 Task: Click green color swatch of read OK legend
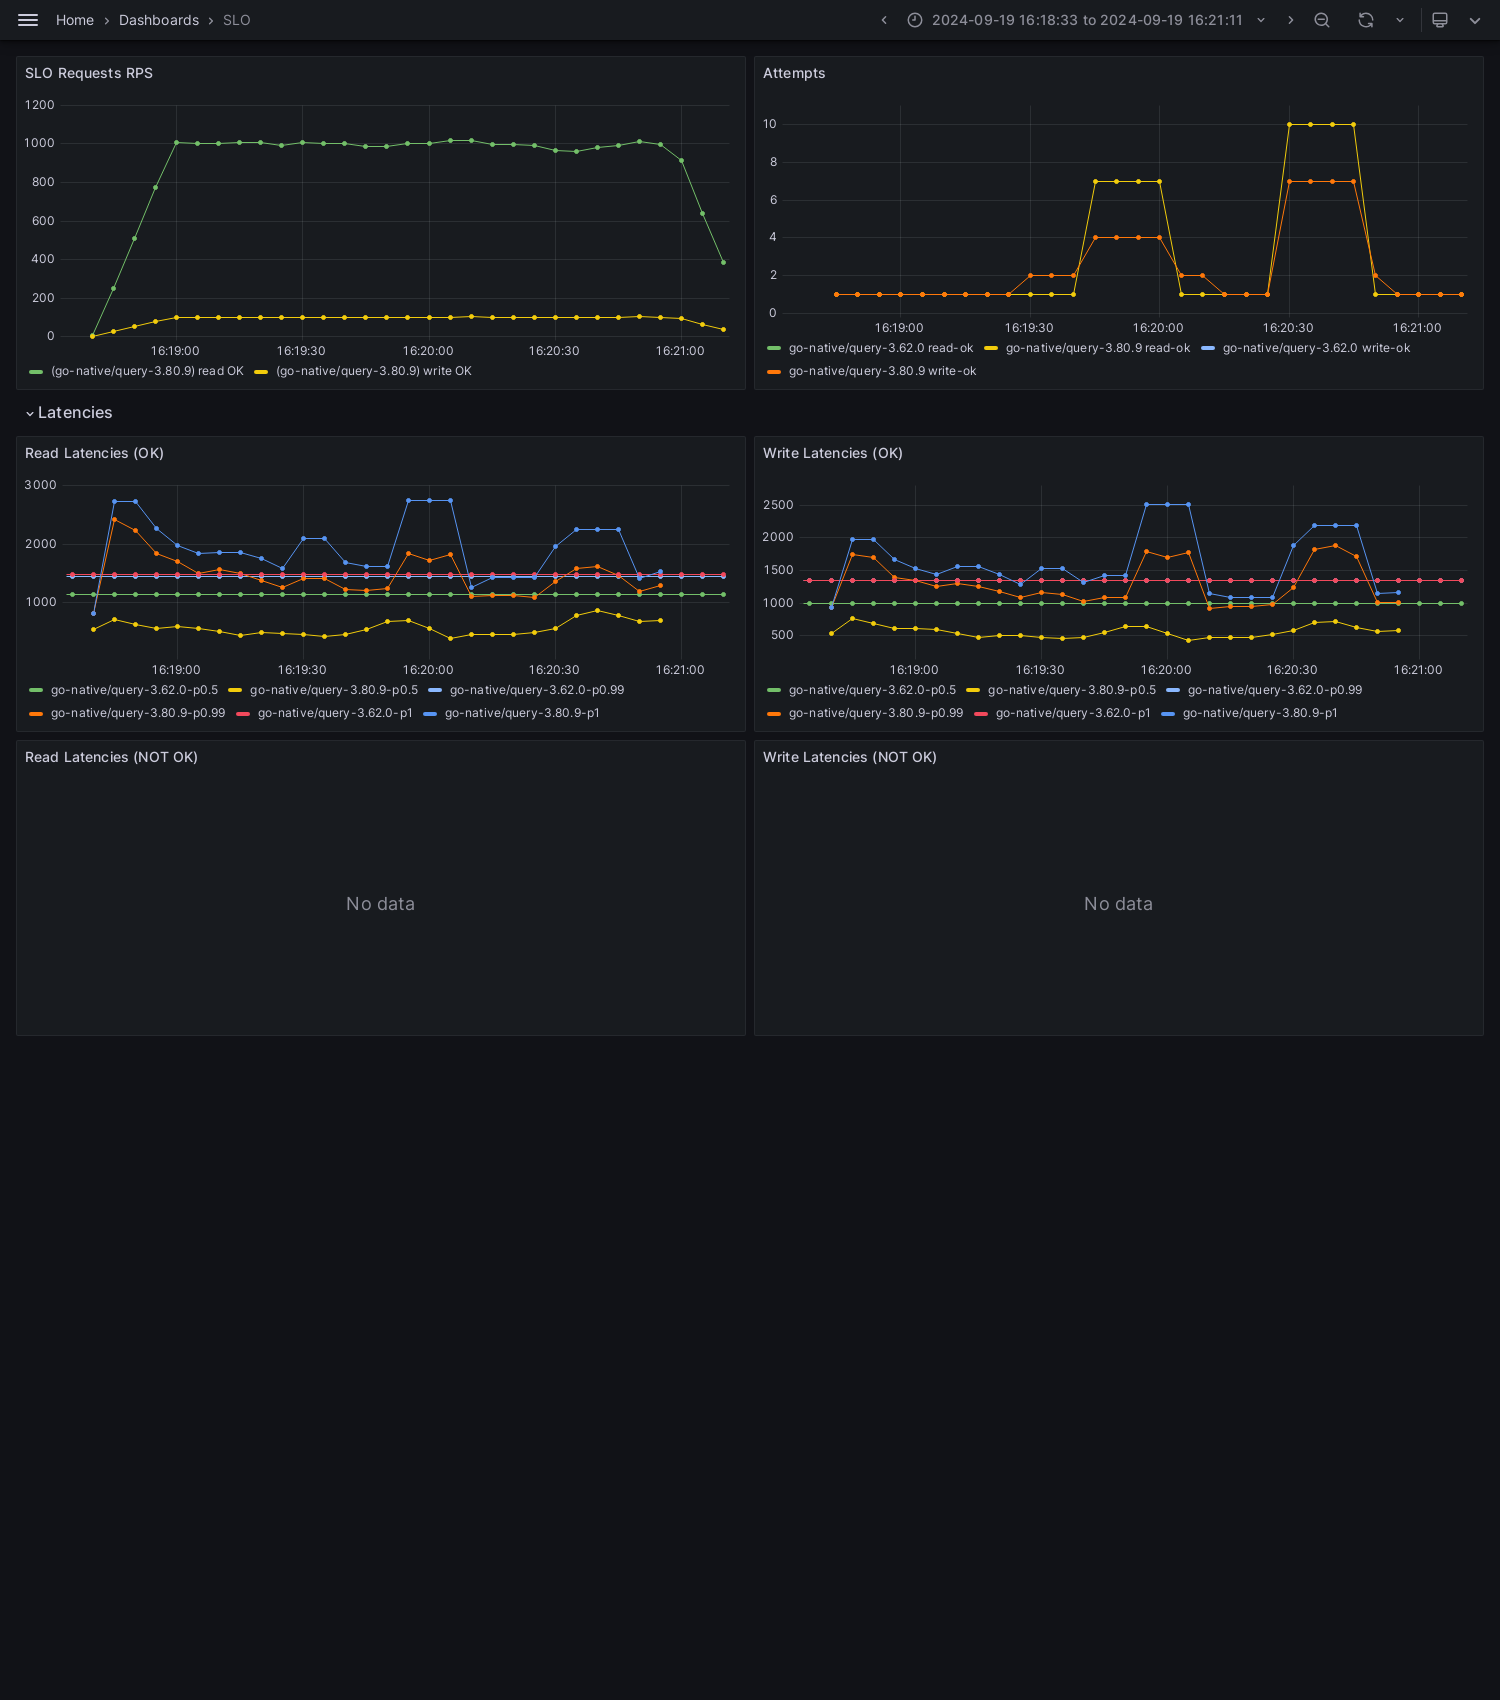(36, 372)
